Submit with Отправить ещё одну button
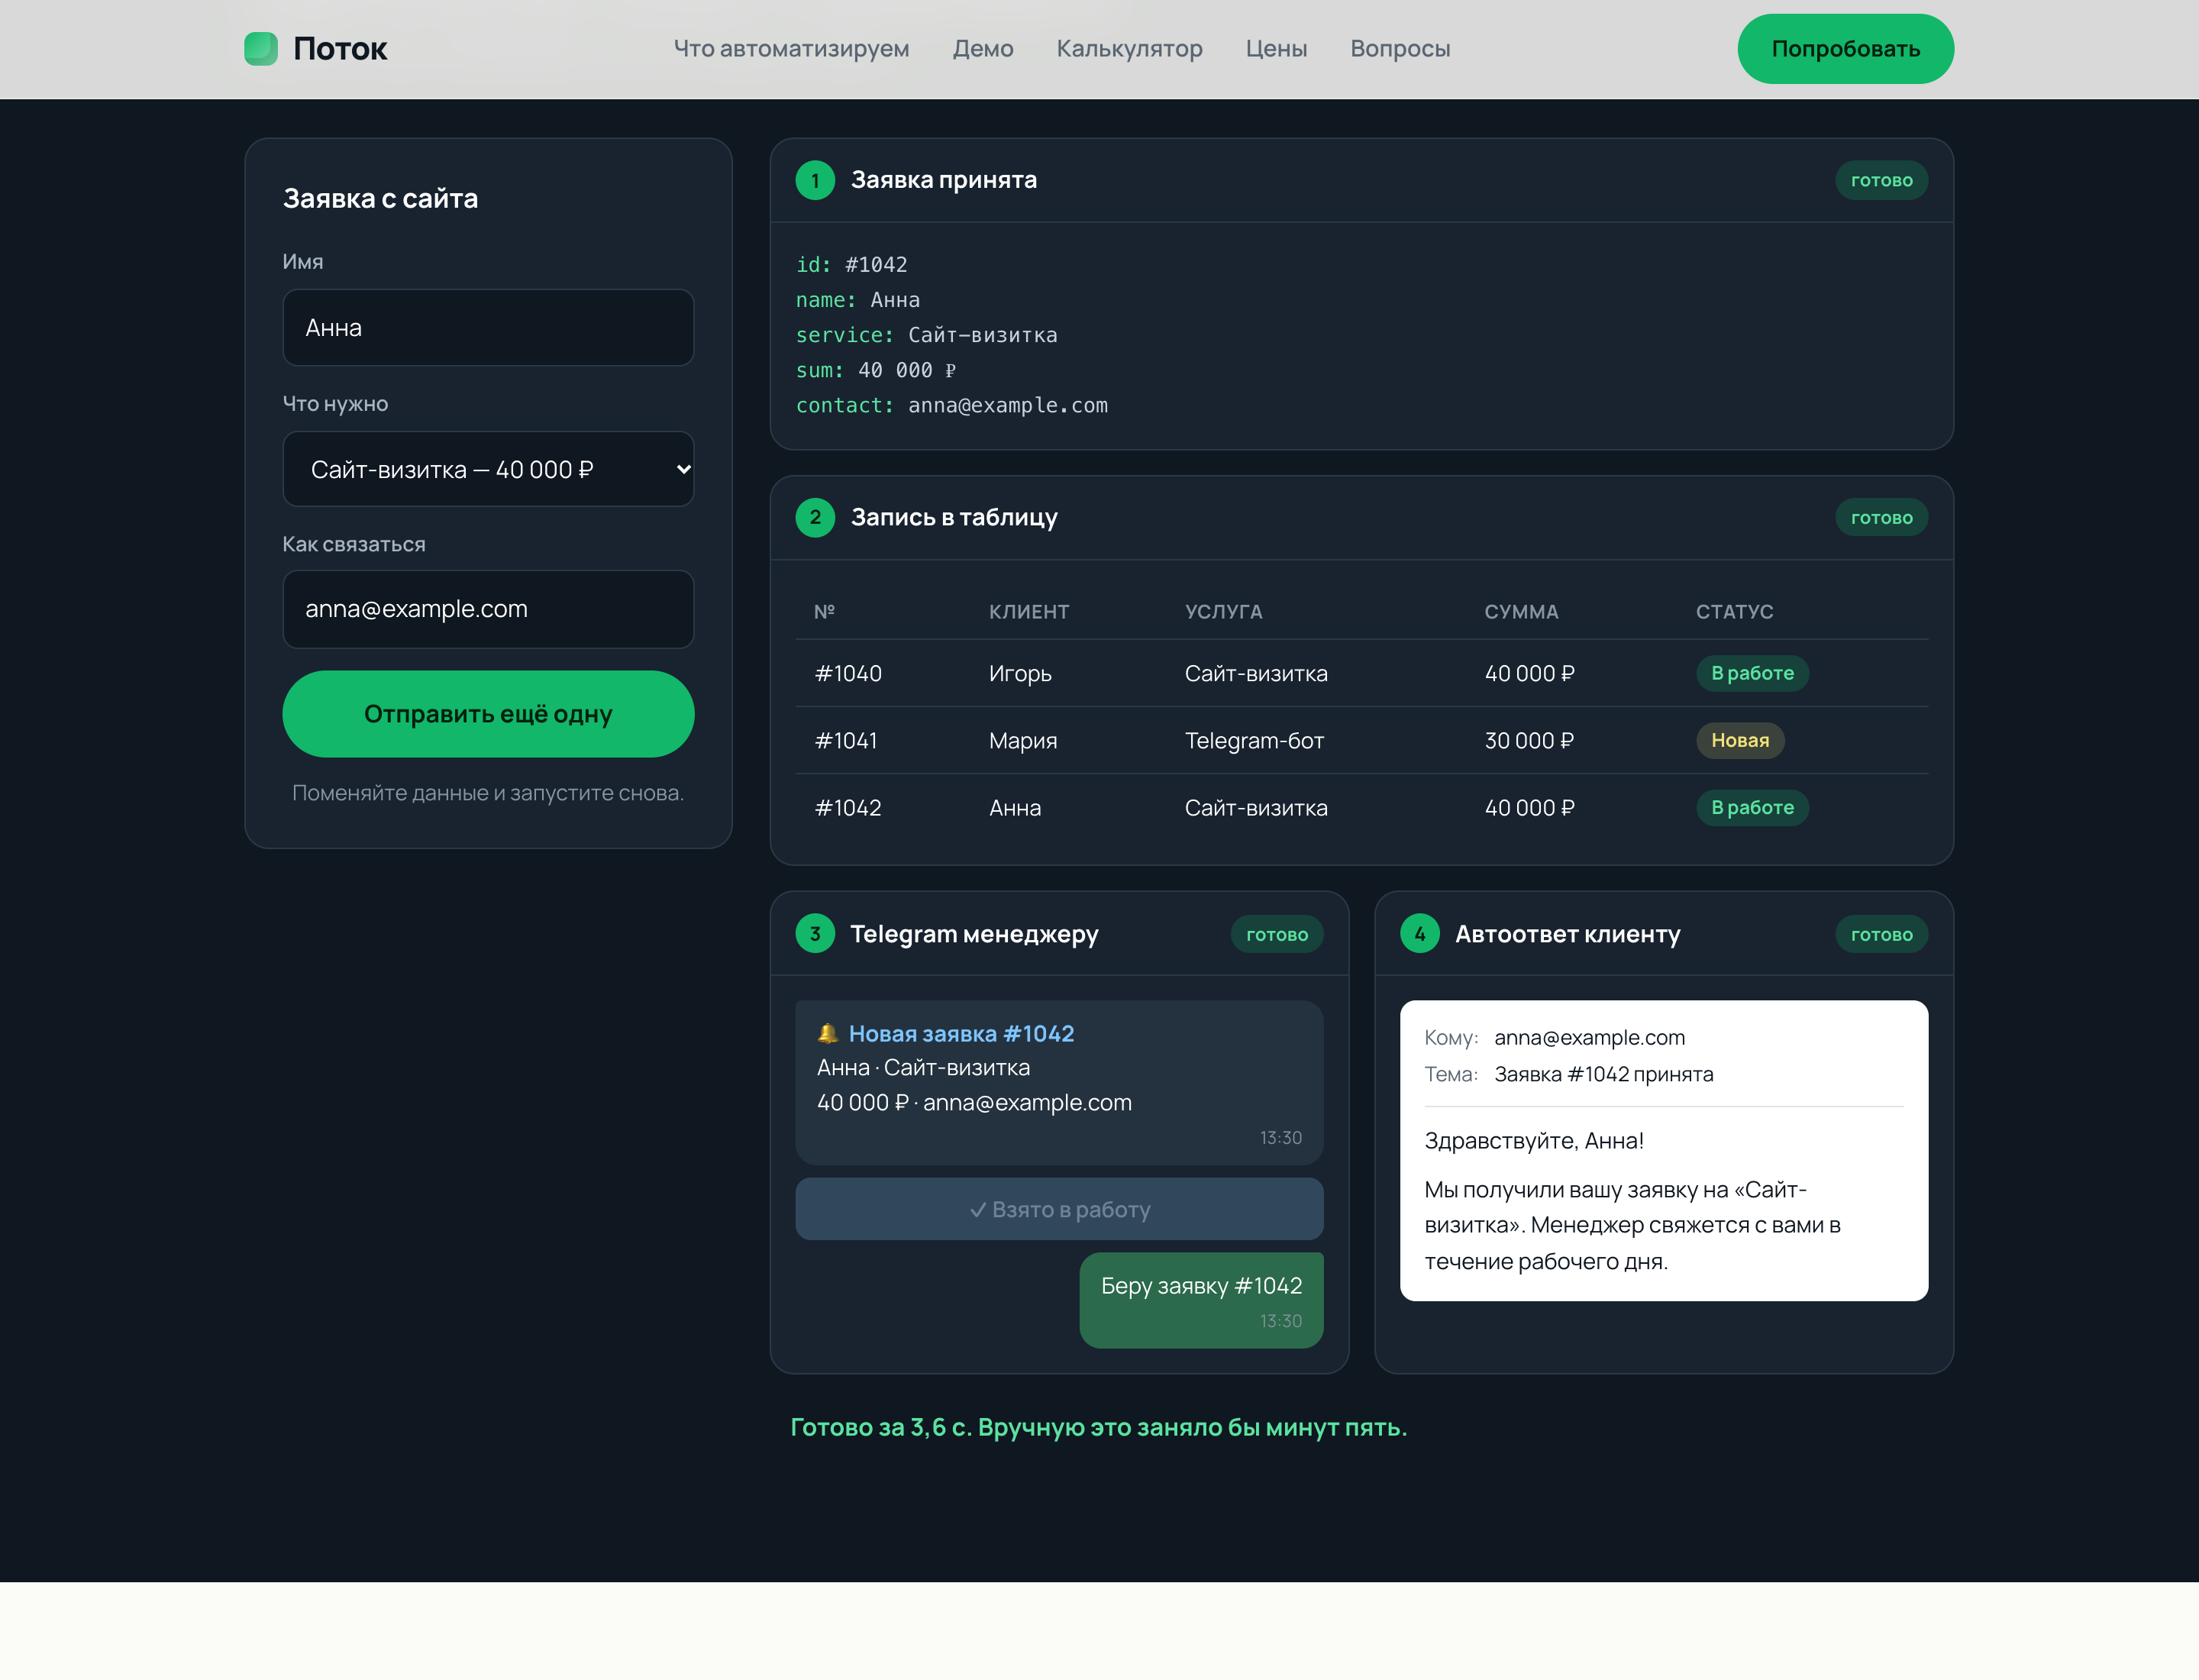The height and width of the screenshot is (1680, 2199). coord(488,714)
